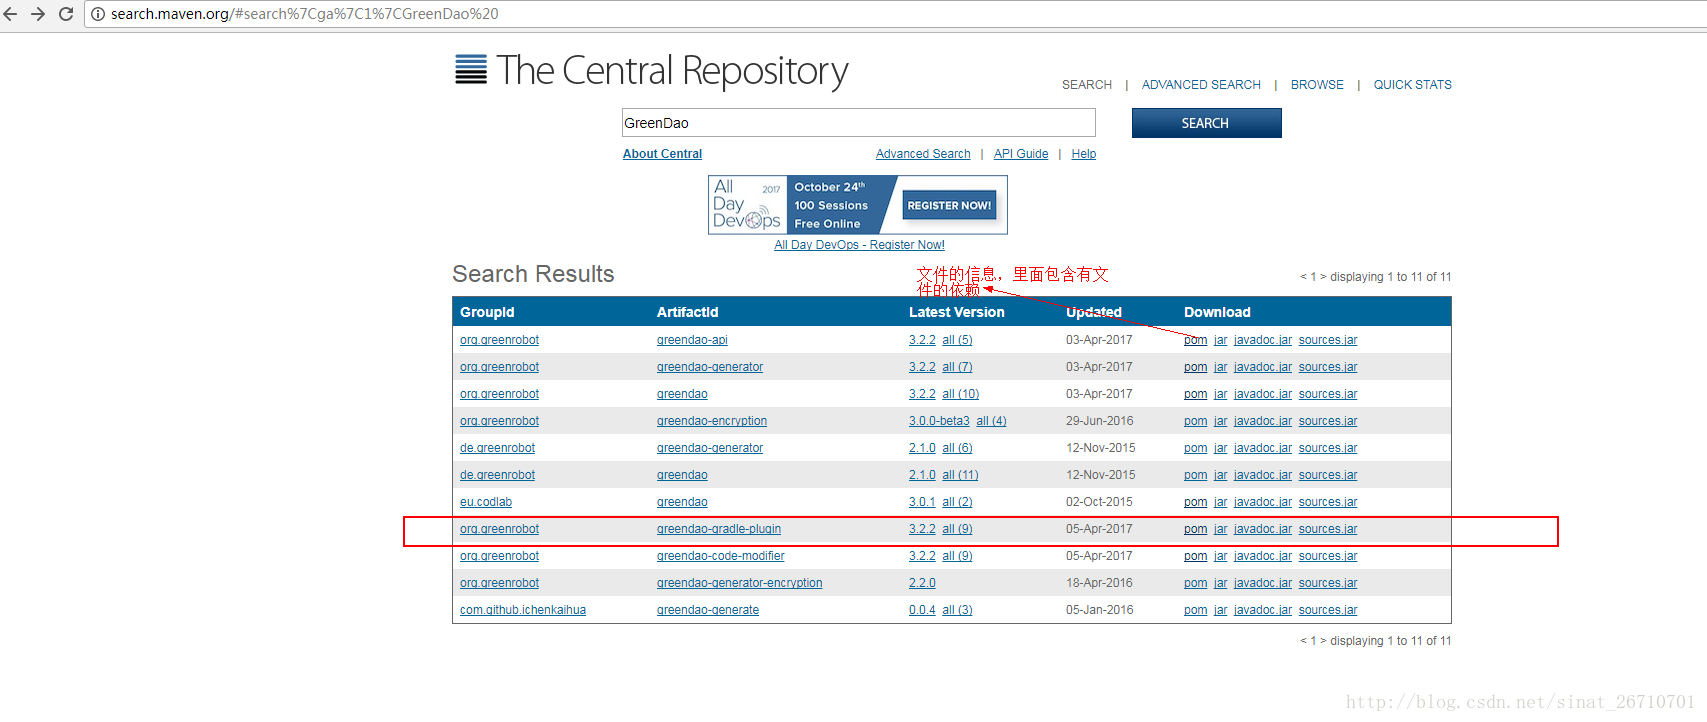The height and width of the screenshot is (722, 1707).
Task: Click the GroupId column header
Action: click(x=487, y=312)
